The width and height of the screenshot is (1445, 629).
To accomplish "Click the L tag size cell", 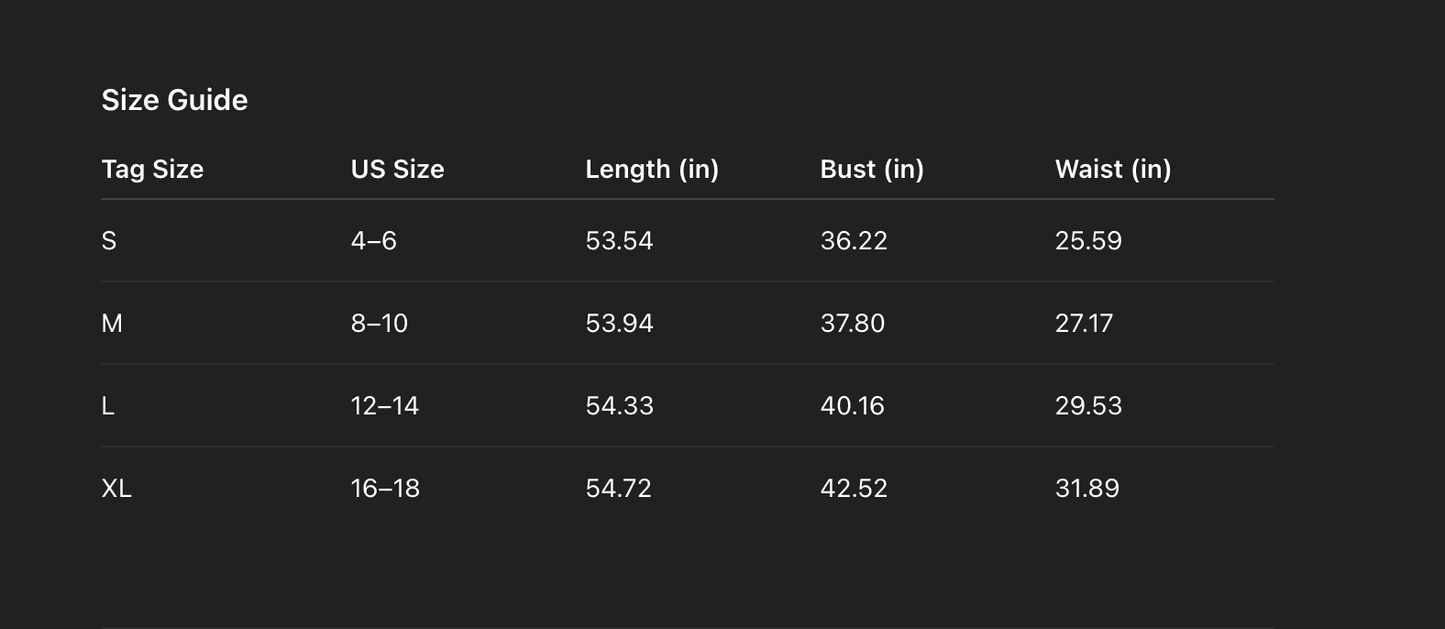I will coord(108,406).
